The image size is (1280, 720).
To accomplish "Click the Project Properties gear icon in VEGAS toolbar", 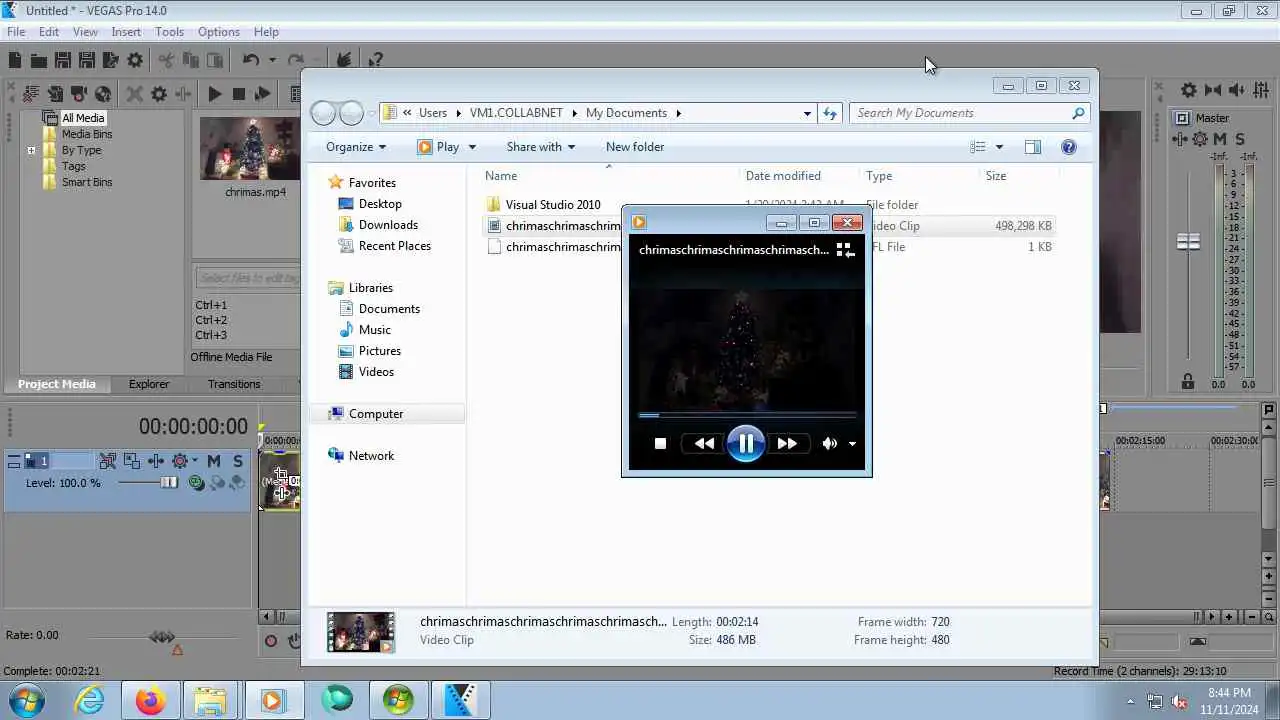I will [x=135, y=61].
